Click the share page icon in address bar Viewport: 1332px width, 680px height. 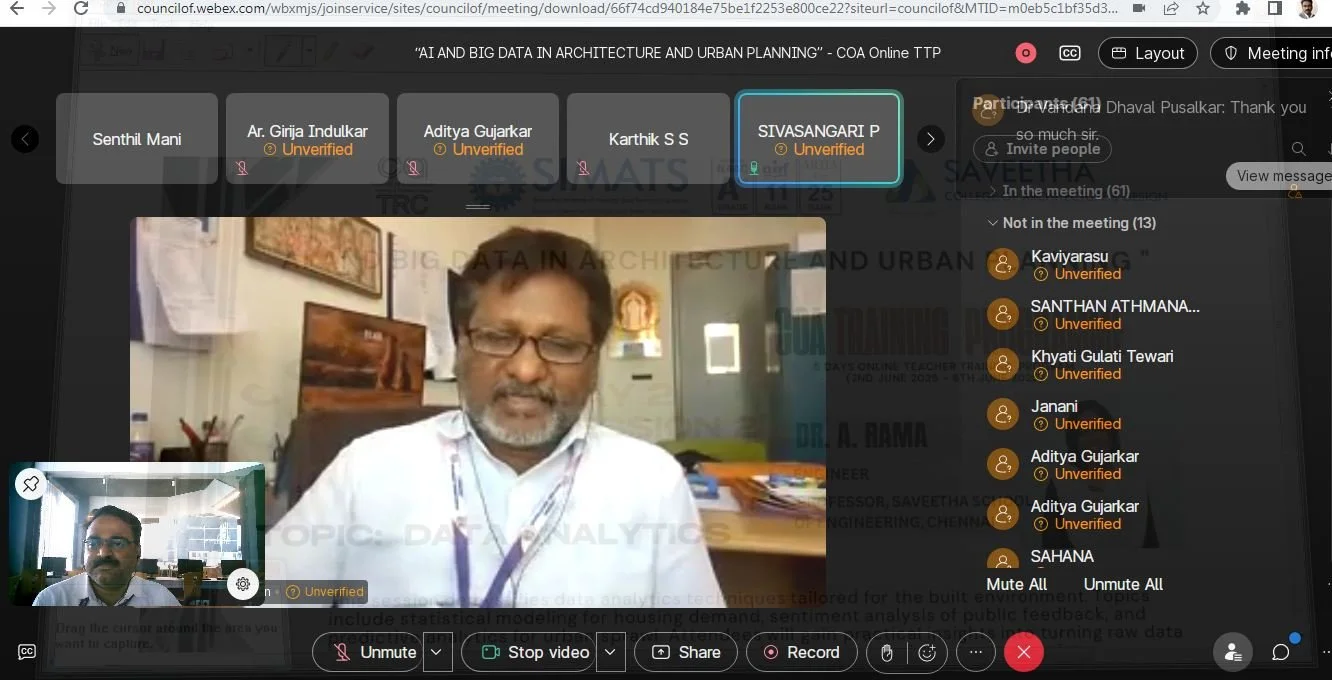(x=1171, y=8)
